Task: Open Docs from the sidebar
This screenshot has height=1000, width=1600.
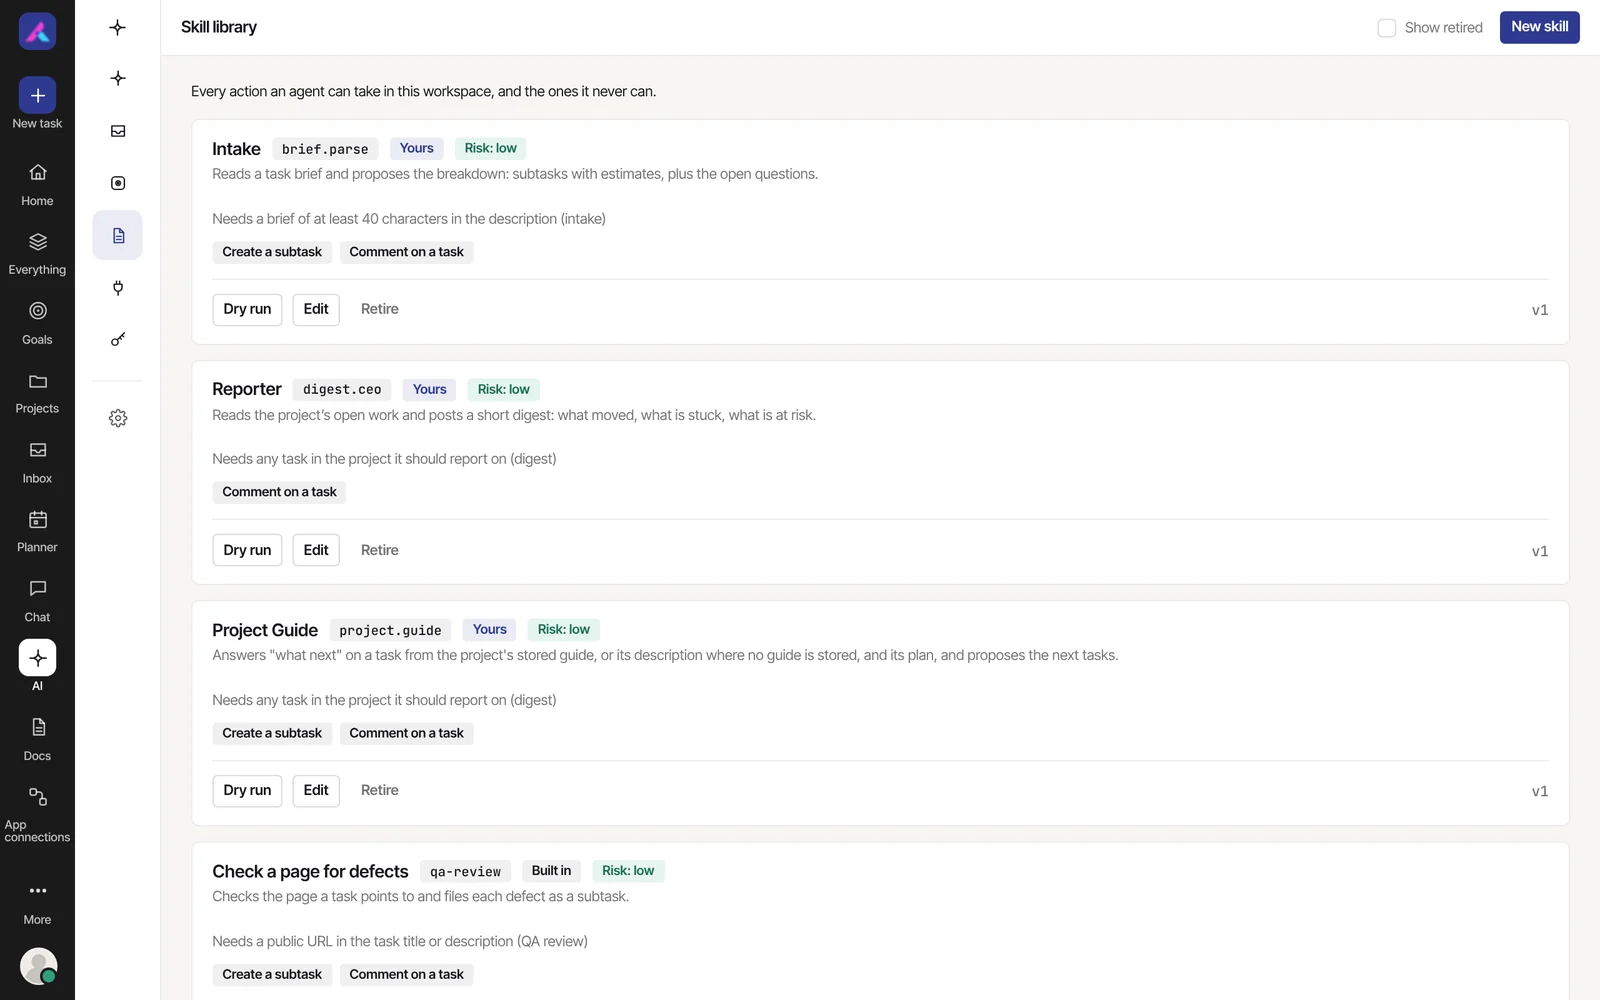Action: pos(37,740)
